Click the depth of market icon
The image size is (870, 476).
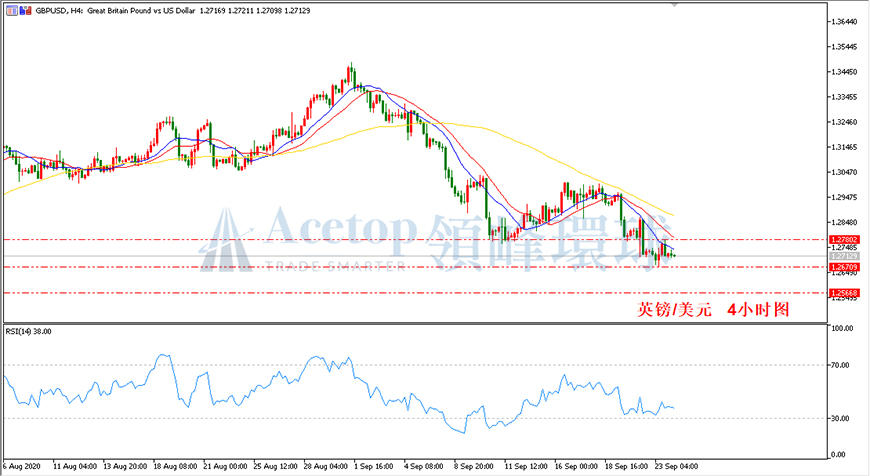[26, 11]
